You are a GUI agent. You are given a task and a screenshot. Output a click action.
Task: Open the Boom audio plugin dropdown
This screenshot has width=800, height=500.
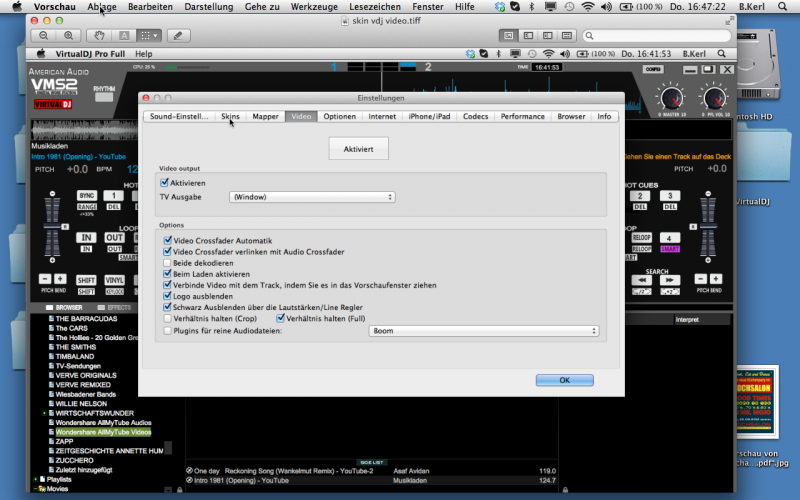(484, 330)
